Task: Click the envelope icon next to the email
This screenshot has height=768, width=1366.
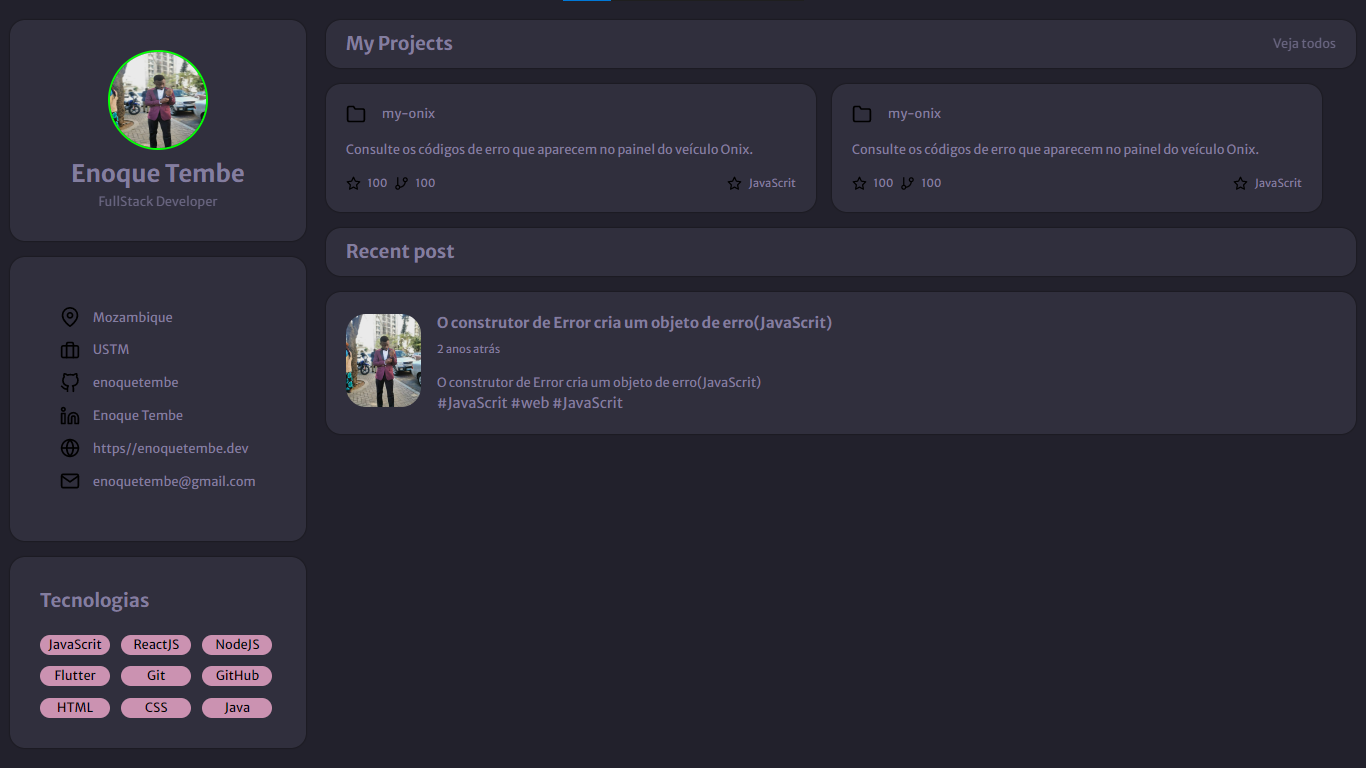Action: [70, 481]
